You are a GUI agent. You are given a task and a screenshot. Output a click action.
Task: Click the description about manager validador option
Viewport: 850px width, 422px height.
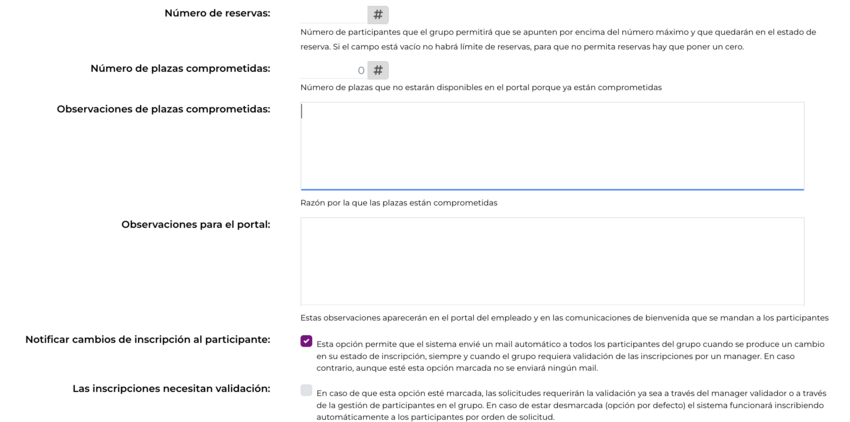(x=571, y=405)
